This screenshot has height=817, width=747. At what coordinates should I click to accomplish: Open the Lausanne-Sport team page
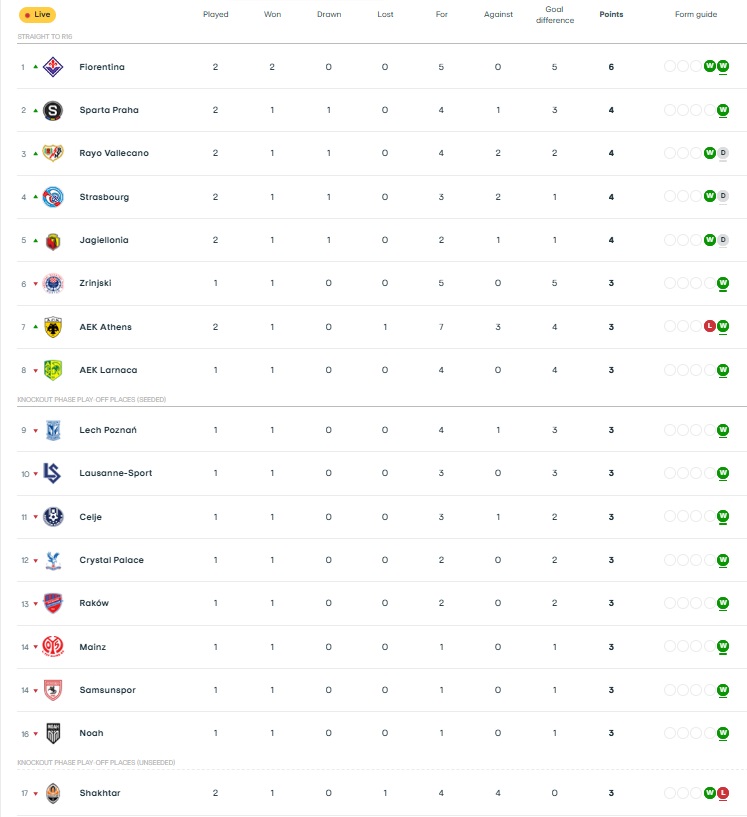click(x=116, y=473)
